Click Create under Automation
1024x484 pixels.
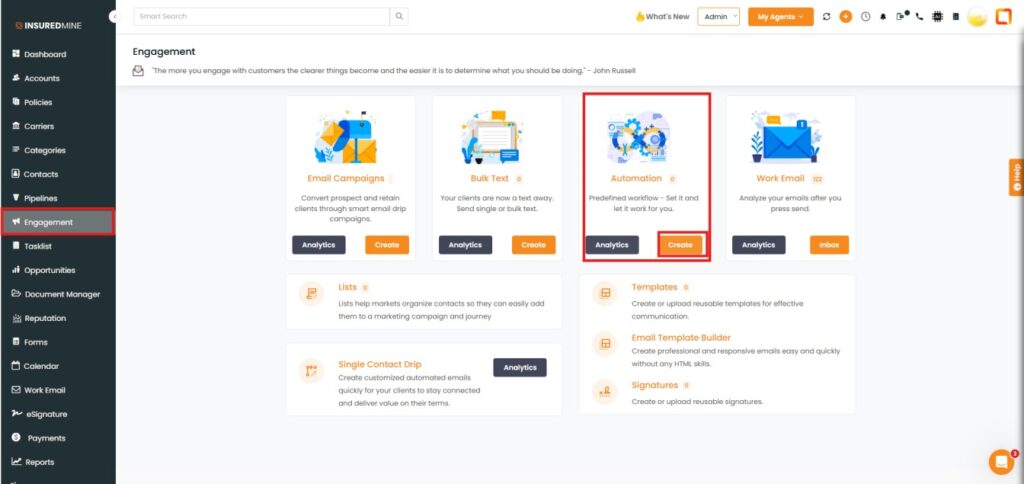tap(680, 244)
